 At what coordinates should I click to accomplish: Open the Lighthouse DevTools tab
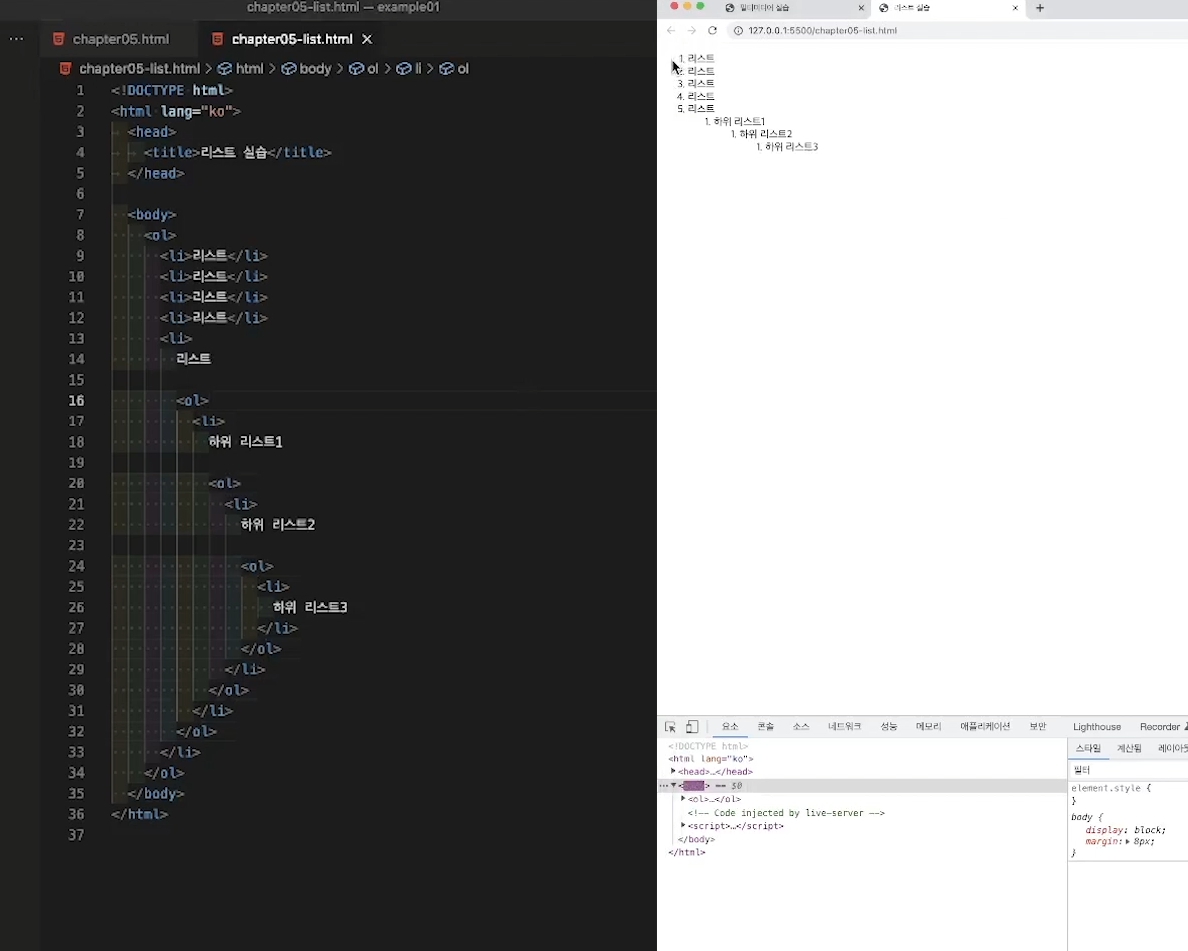tap(1096, 727)
